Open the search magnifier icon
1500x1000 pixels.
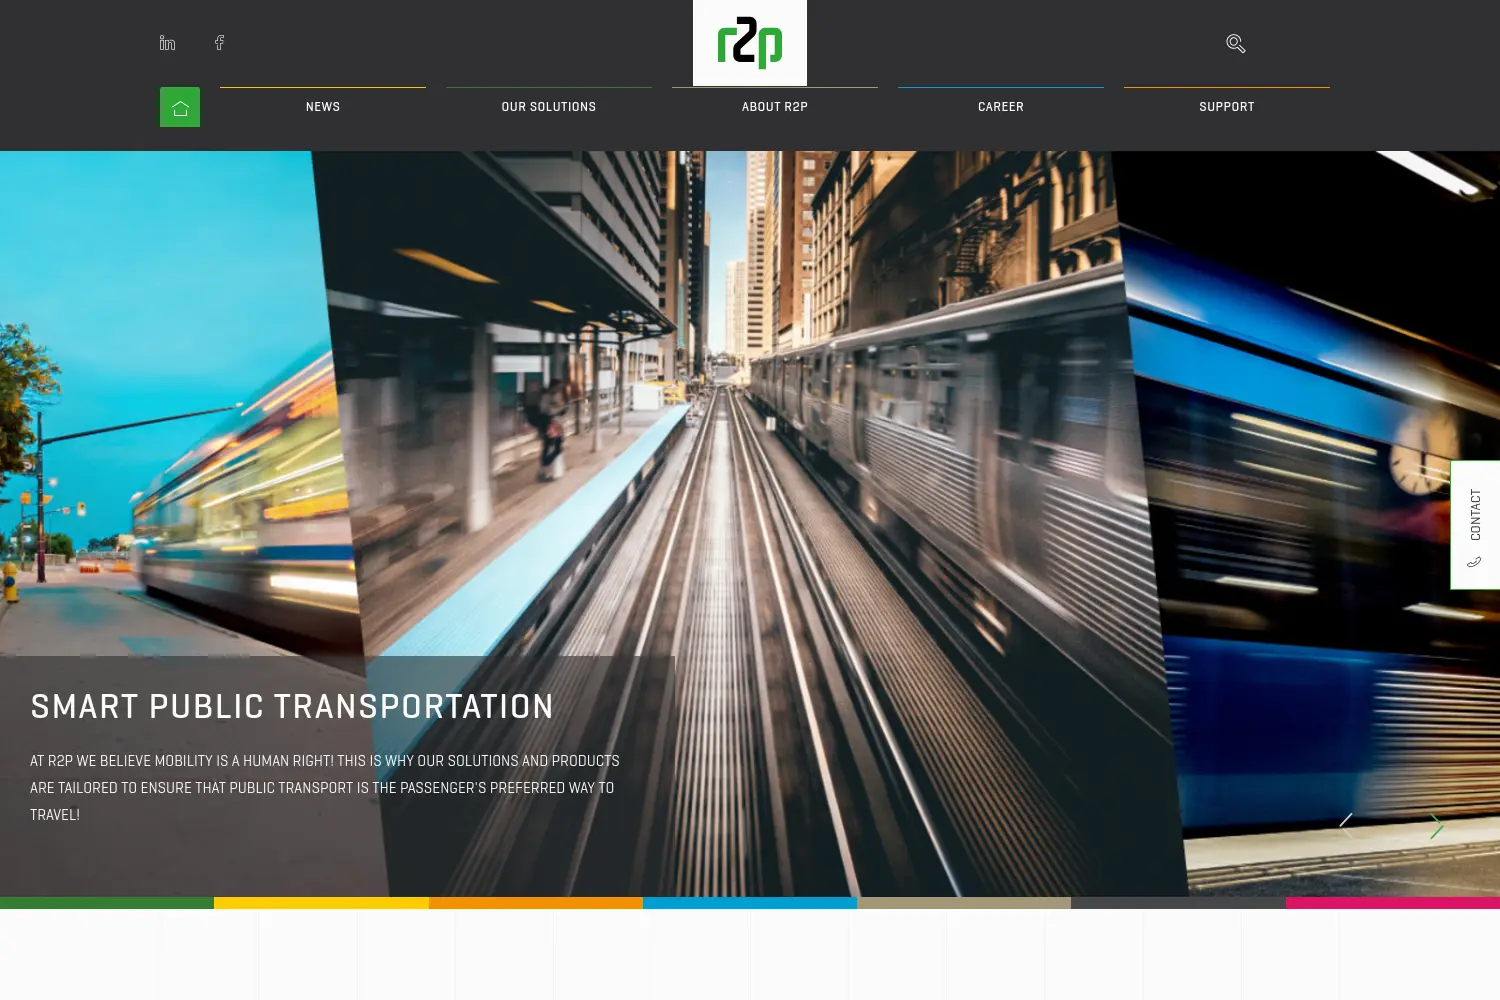pos(1236,43)
